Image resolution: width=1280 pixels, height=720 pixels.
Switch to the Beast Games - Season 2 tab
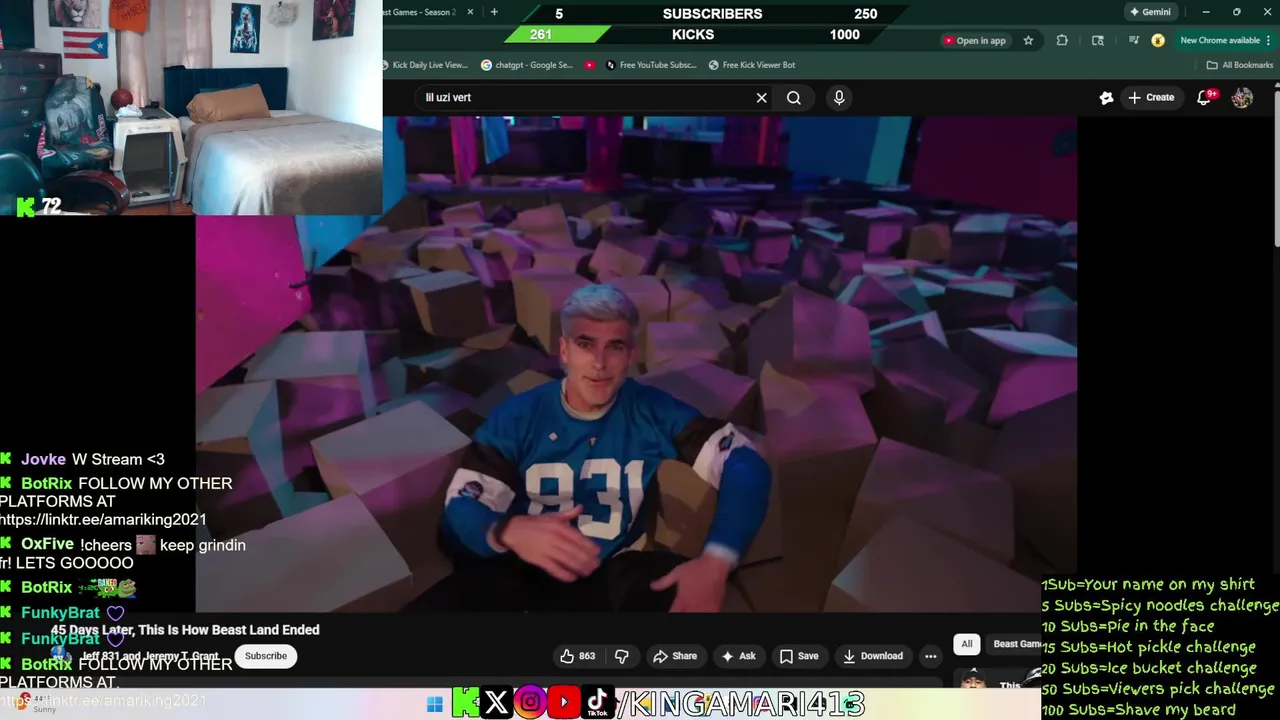(420, 12)
